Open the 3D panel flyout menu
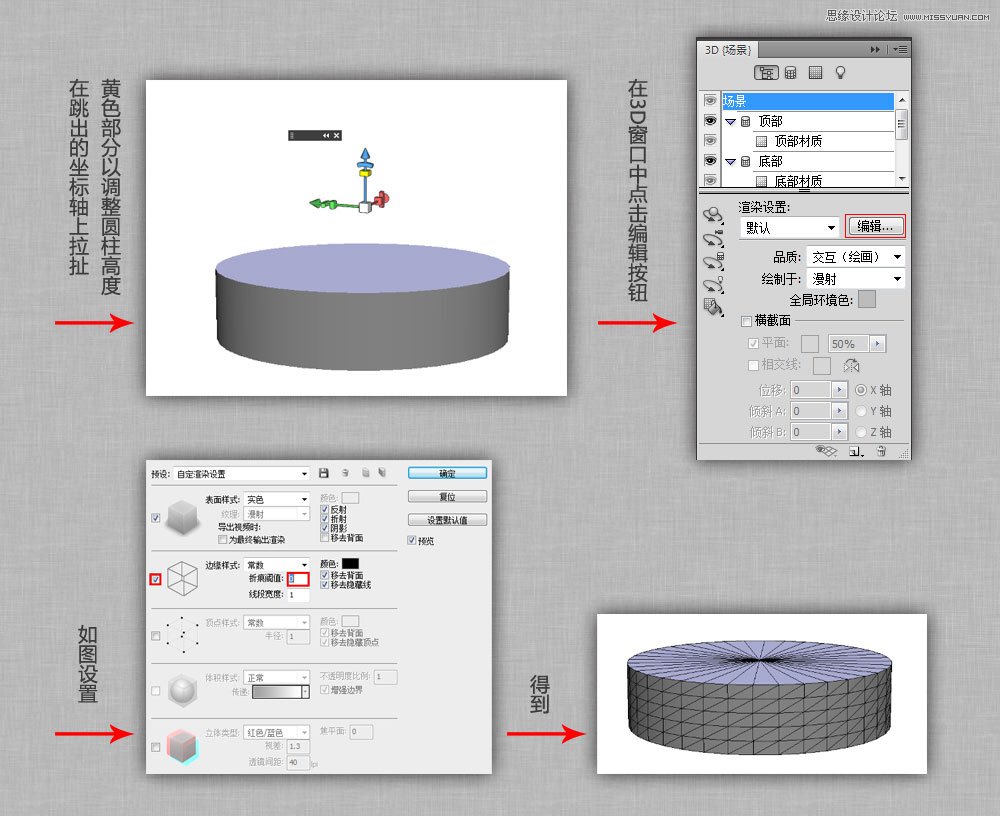This screenshot has width=1000, height=816. click(x=900, y=49)
